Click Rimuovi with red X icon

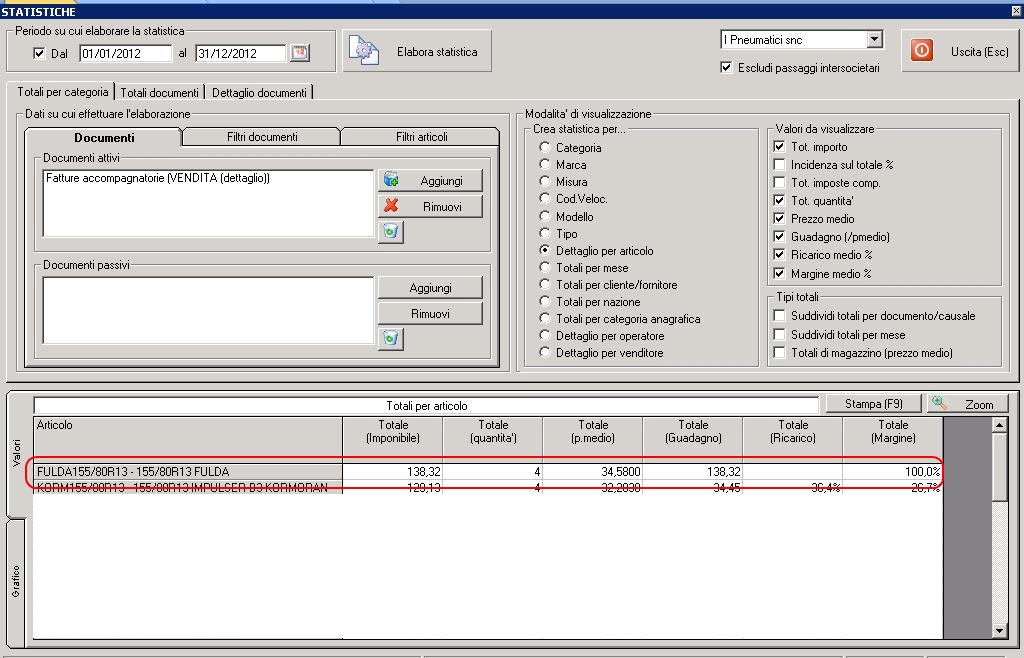[430, 206]
